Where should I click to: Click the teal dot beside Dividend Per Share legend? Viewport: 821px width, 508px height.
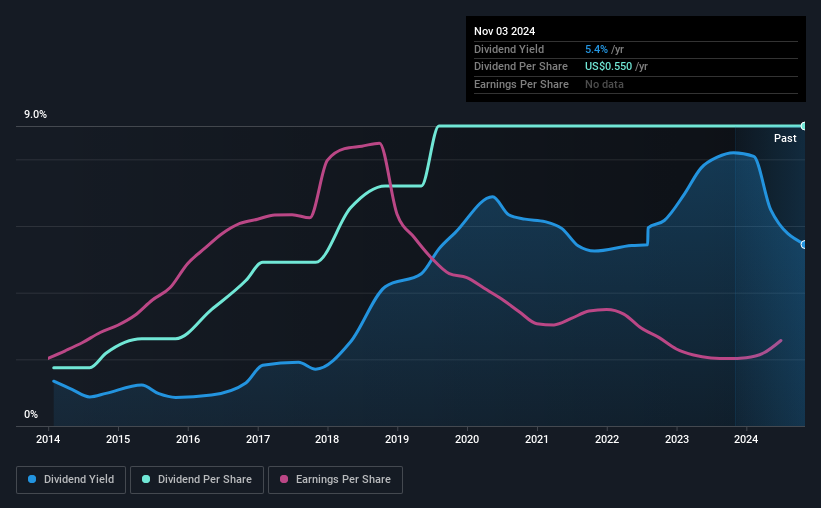[x=146, y=480]
